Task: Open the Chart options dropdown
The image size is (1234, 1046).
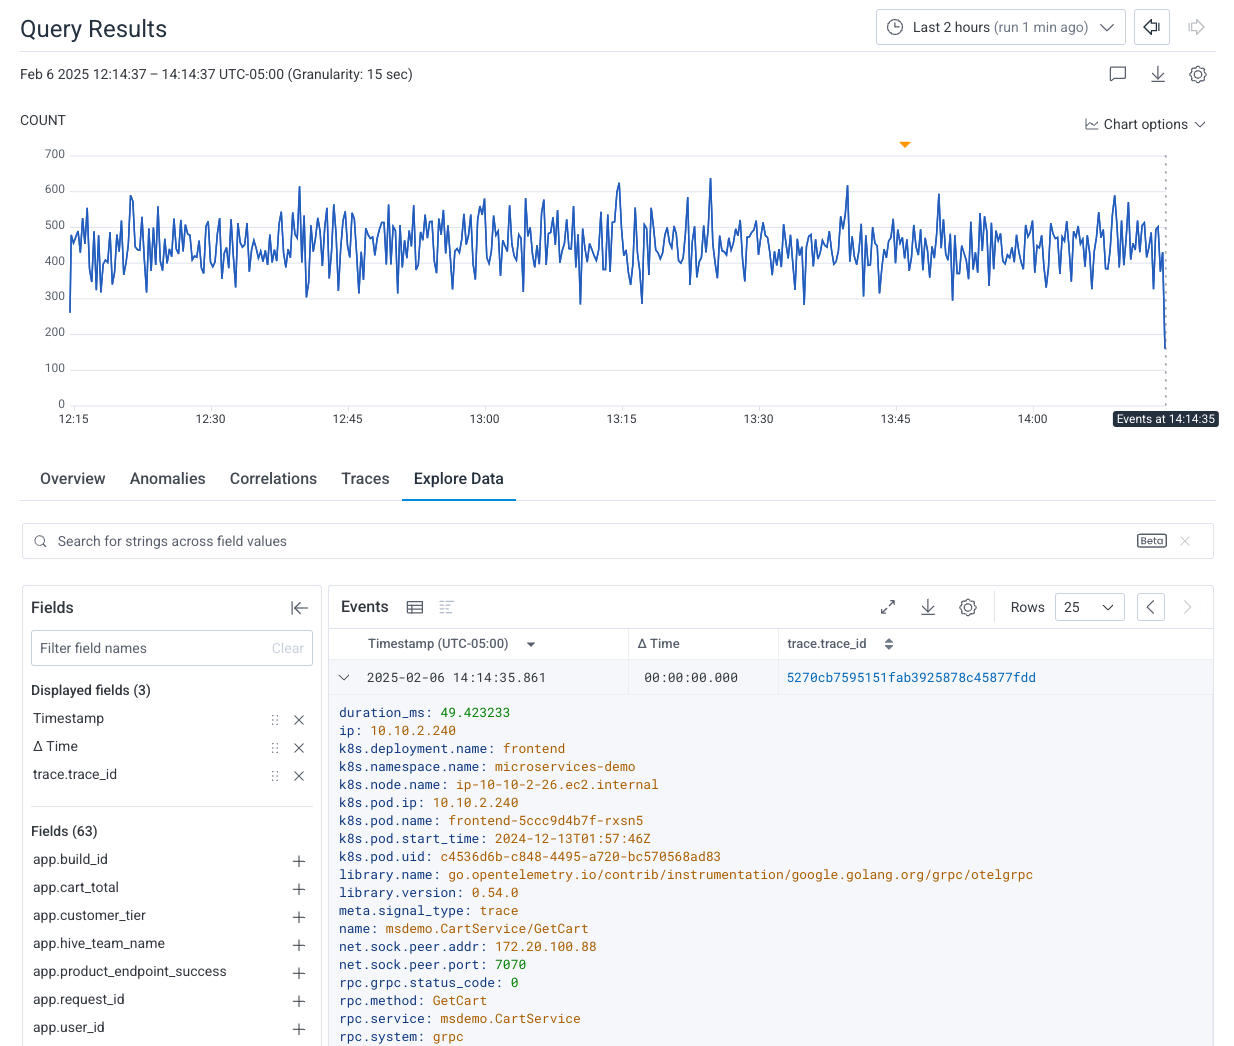Action: point(1145,124)
